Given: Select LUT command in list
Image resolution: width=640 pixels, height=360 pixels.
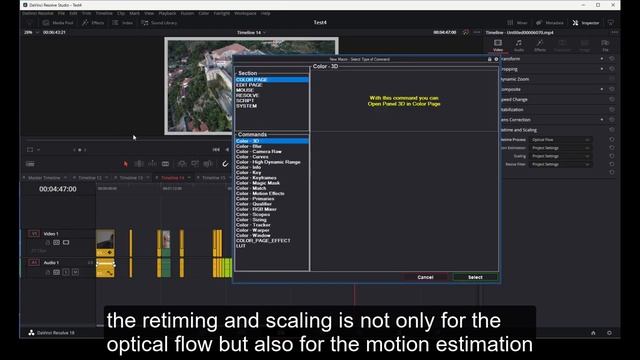Looking at the screenshot, I should [x=271, y=246].
